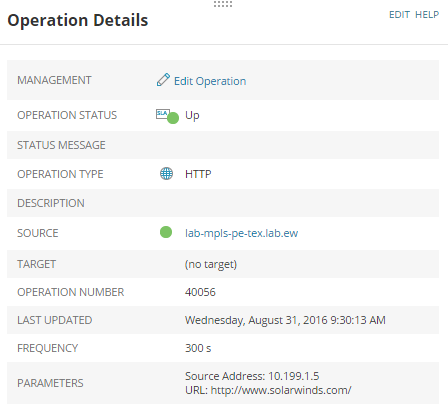The image size is (448, 412).
Task: Click the Source Address 10.199.1.5 text
Action: coord(252,376)
